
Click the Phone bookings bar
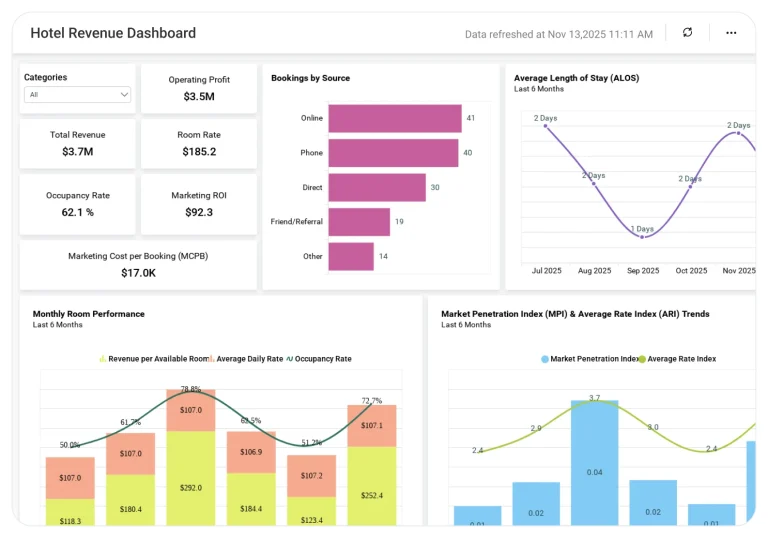pyautogui.click(x=393, y=153)
